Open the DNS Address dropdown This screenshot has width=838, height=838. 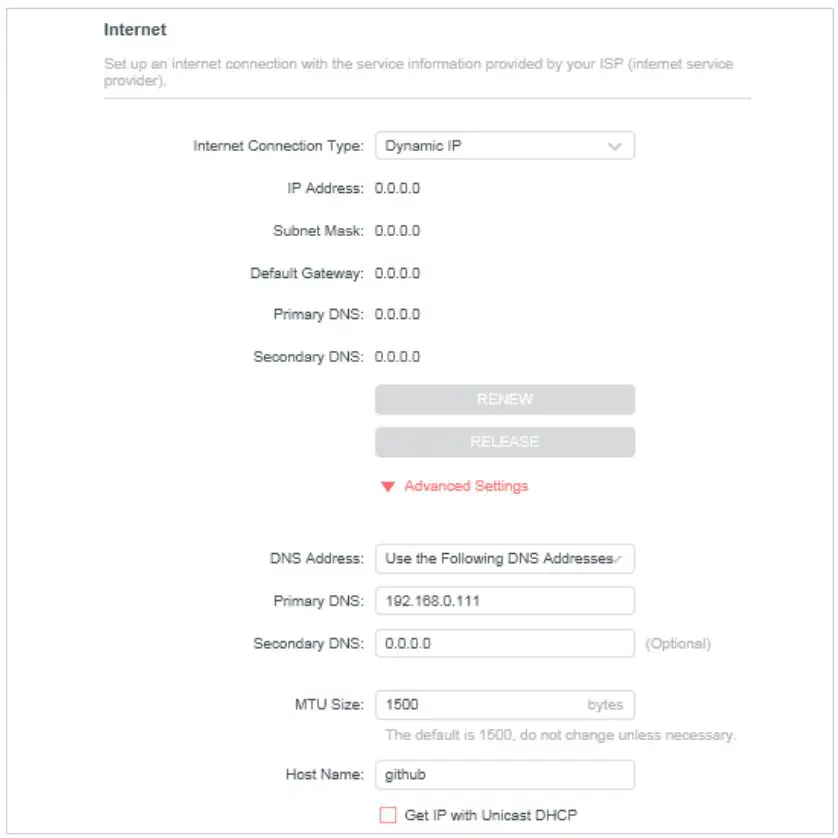[x=504, y=559]
